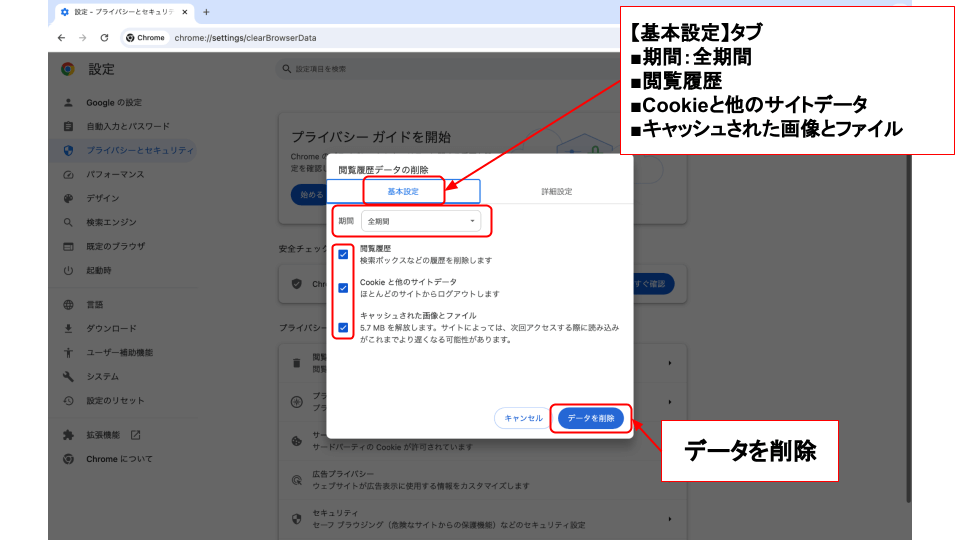Click the 拡張機能 puzzle piece icon
Screen dimensions: 960x540
[x=68, y=435]
